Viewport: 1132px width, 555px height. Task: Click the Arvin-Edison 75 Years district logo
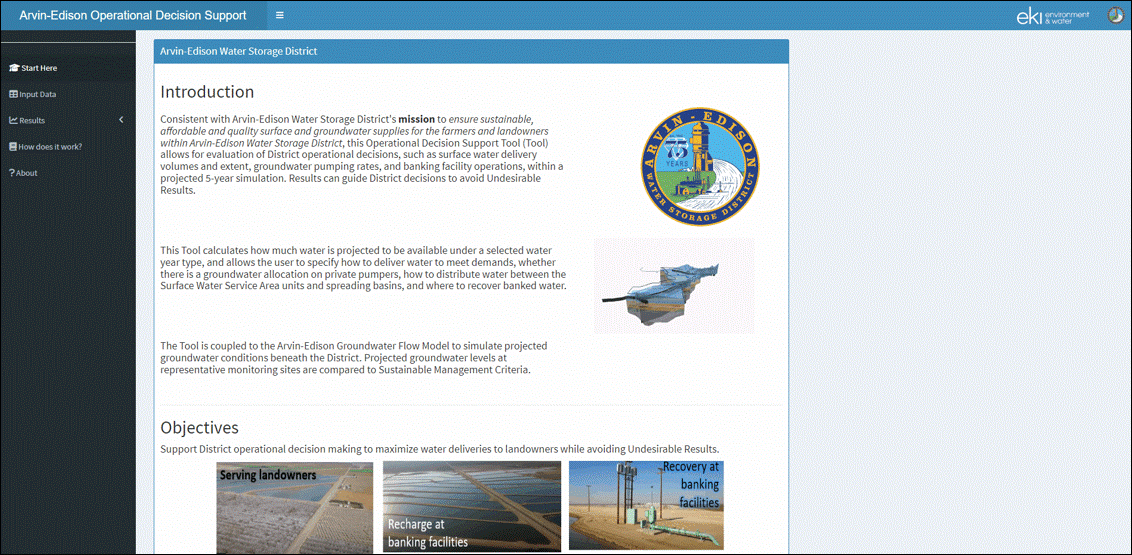(x=700, y=165)
